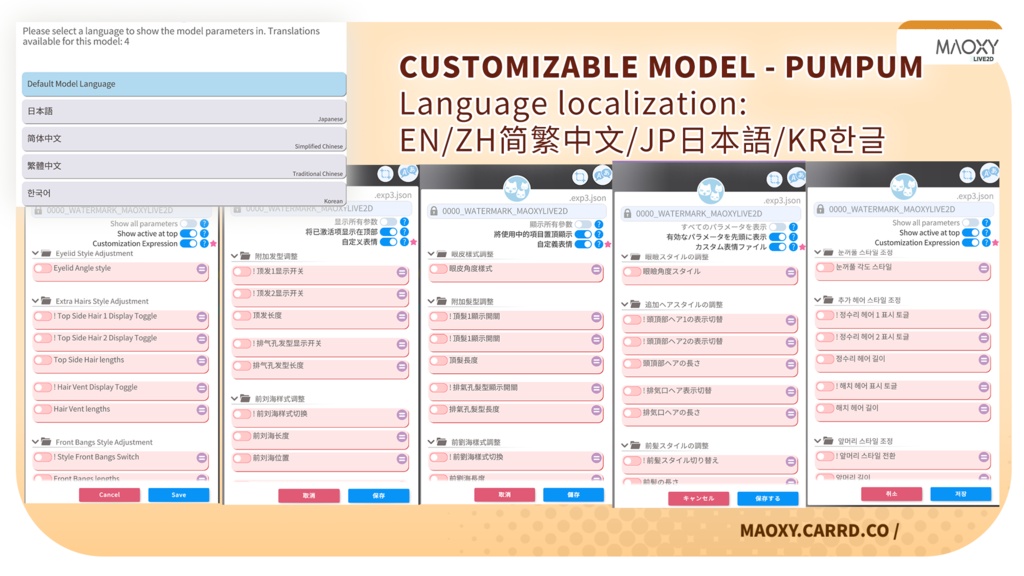This screenshot has width=1024, height=576.
Task: Click the purple circle icon on the 顶发长度 row
Action: point(402,317)
